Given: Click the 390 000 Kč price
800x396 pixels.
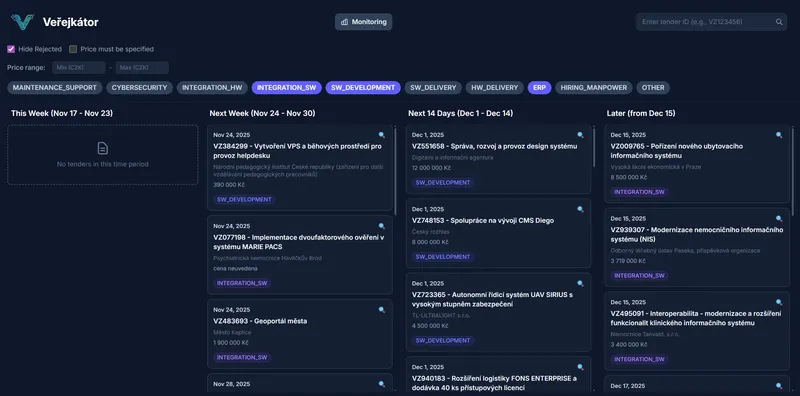Looking at the screenshot, I should [229, 185].
